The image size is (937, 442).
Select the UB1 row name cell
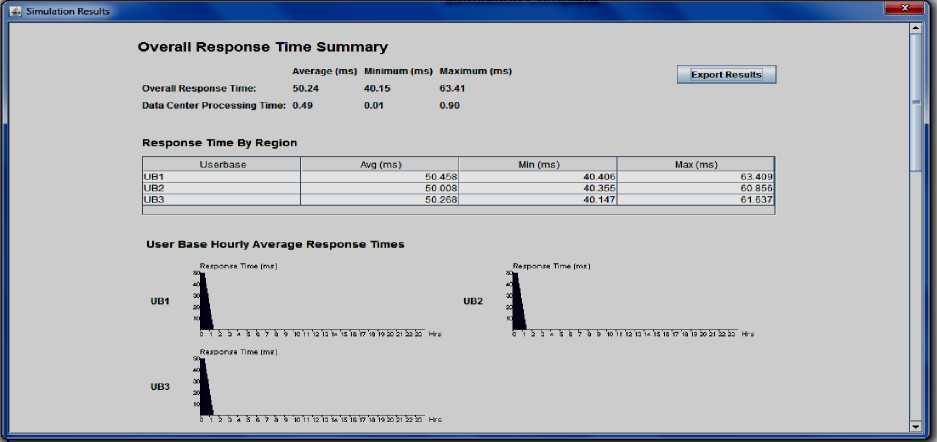point(222,177)
